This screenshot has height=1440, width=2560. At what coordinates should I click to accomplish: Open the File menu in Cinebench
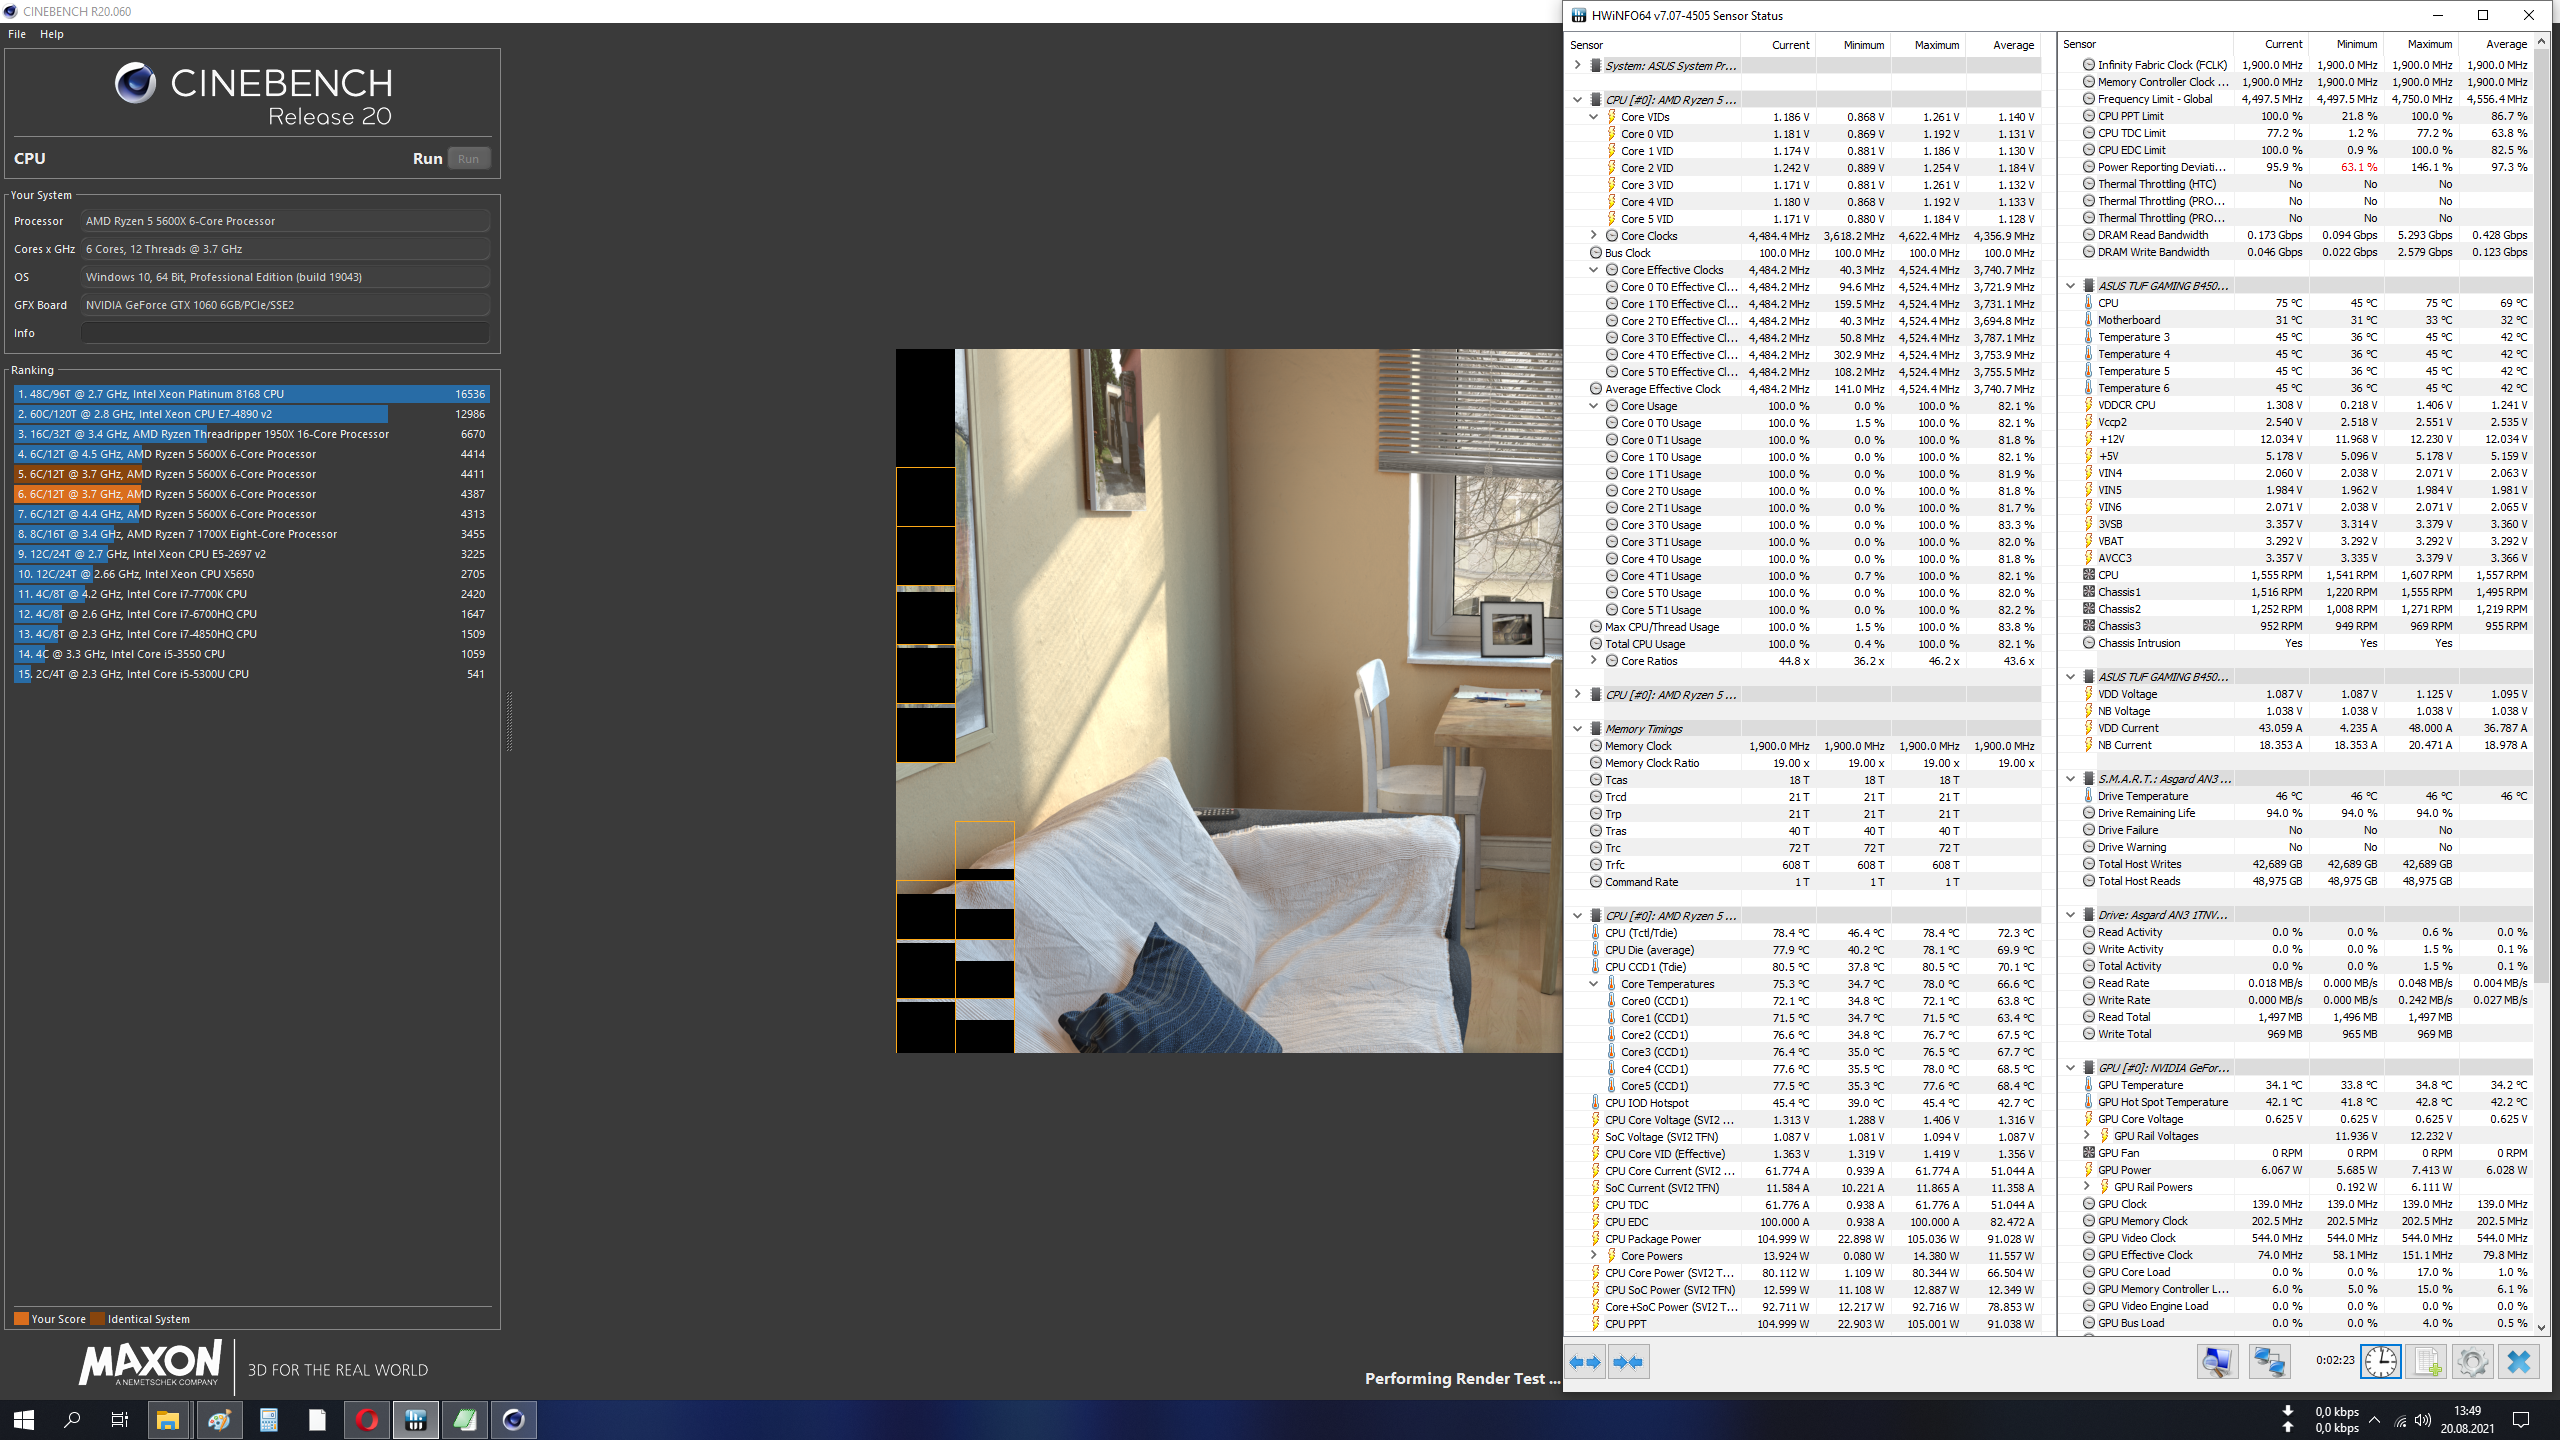click(x=17, y=34)
